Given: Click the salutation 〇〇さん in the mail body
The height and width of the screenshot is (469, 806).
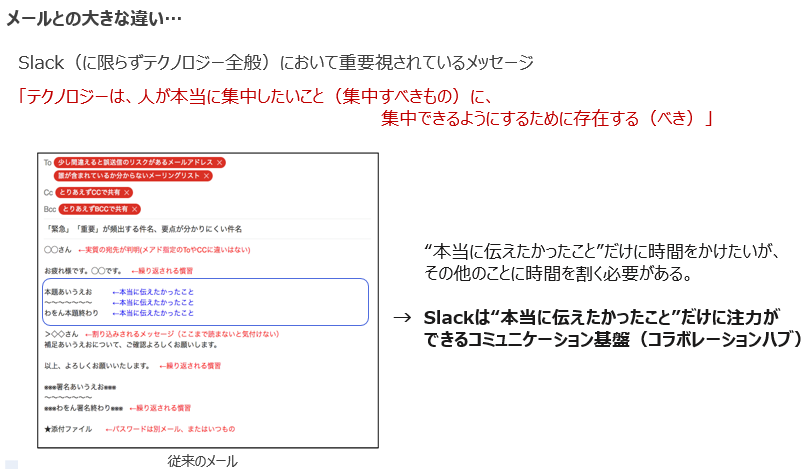Looking at the screenshot, I should click(58, 250).
